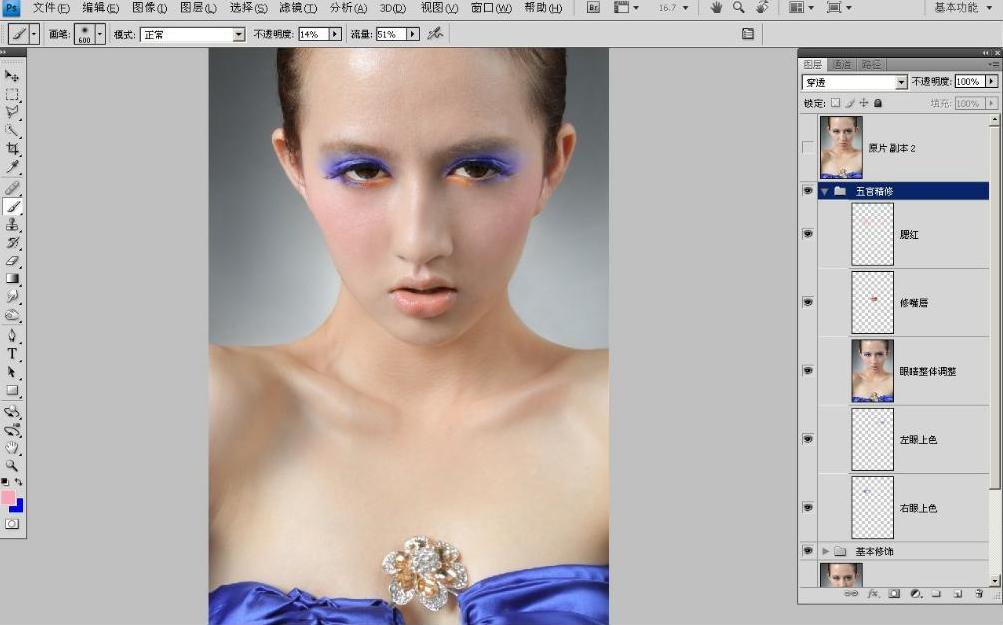The height and width of the screenshot is (625, 1003).
Task: Select the Polygonal Lasso tool
Action: pos(12,113)
